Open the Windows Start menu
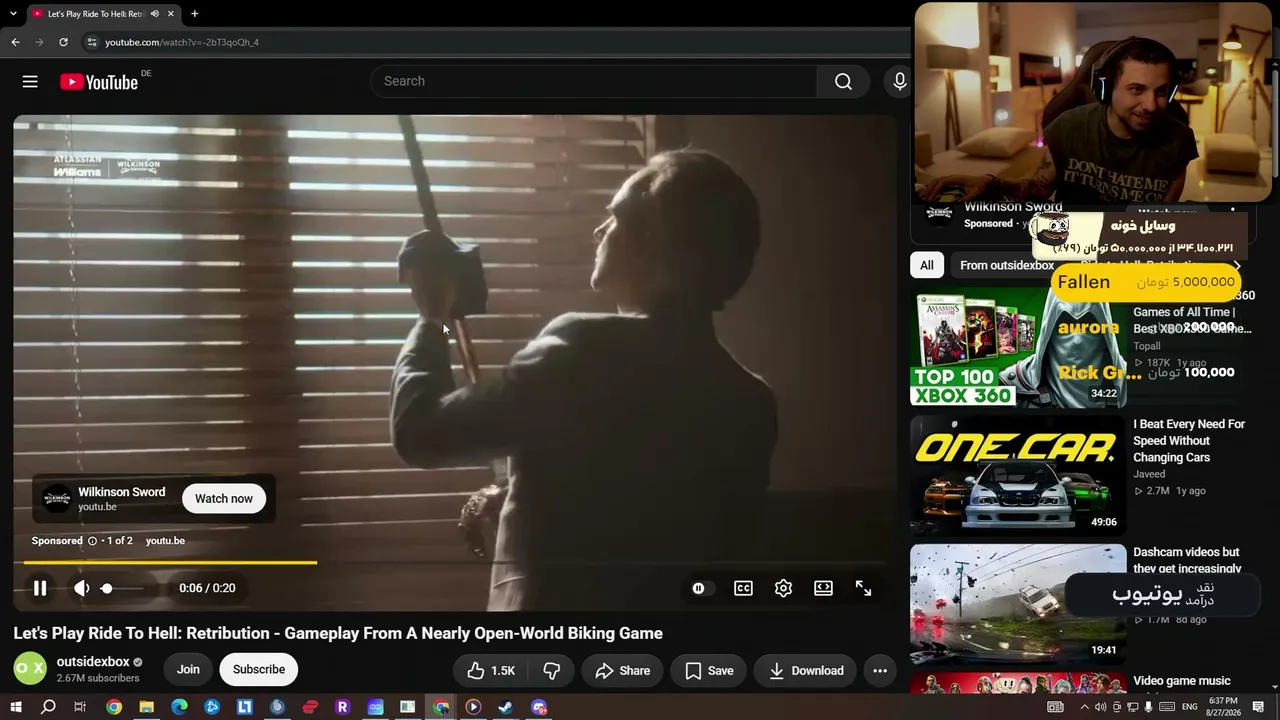 click(x=15, y=707)
